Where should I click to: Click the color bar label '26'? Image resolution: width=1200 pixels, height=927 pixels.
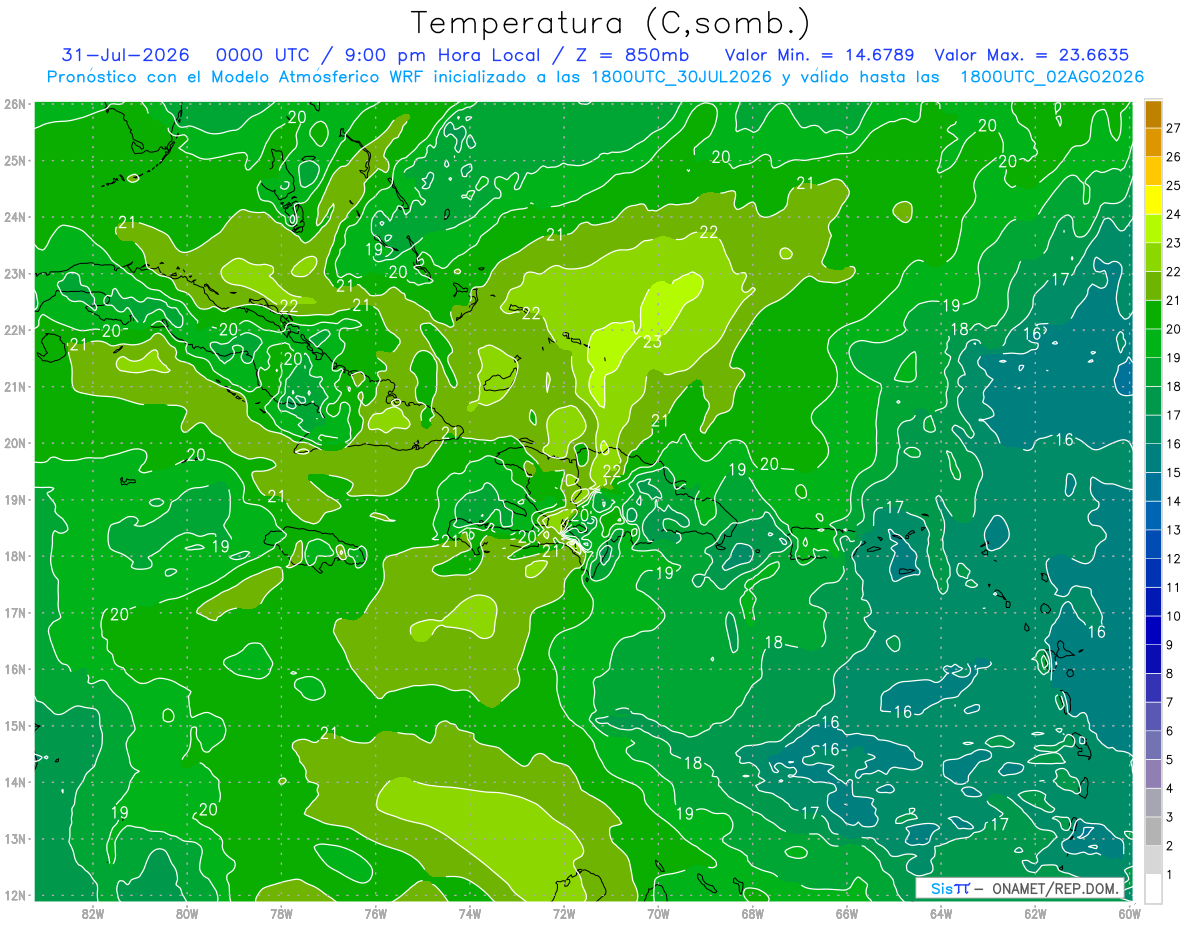click(1174, 156)
